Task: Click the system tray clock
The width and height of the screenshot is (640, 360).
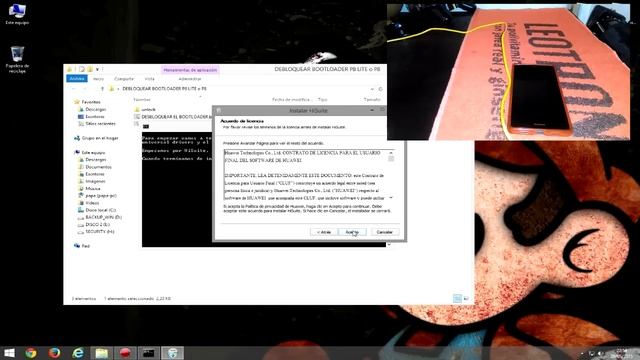Action: (x=622, y=353)
